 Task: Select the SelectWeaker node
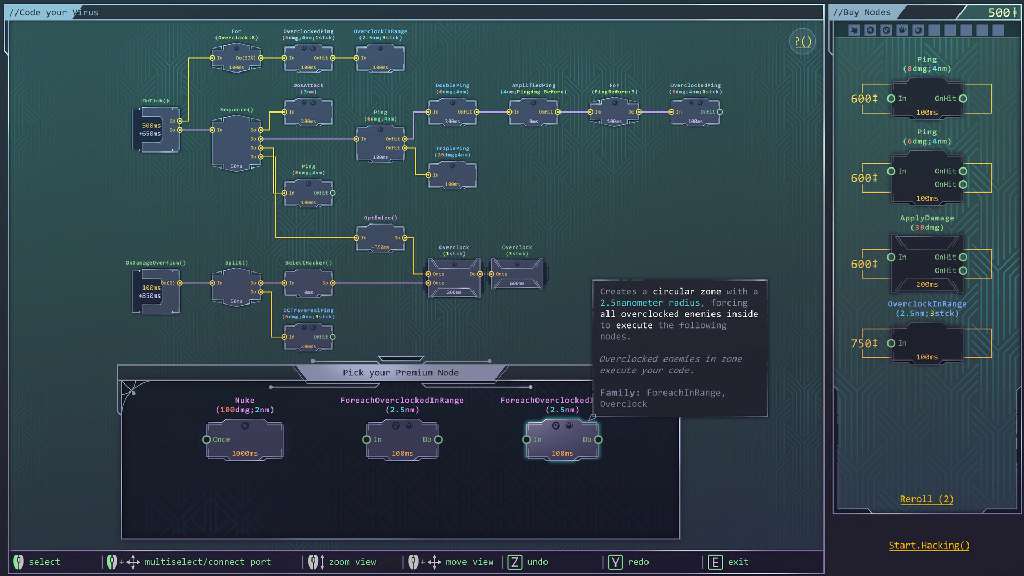pos(308,283)
